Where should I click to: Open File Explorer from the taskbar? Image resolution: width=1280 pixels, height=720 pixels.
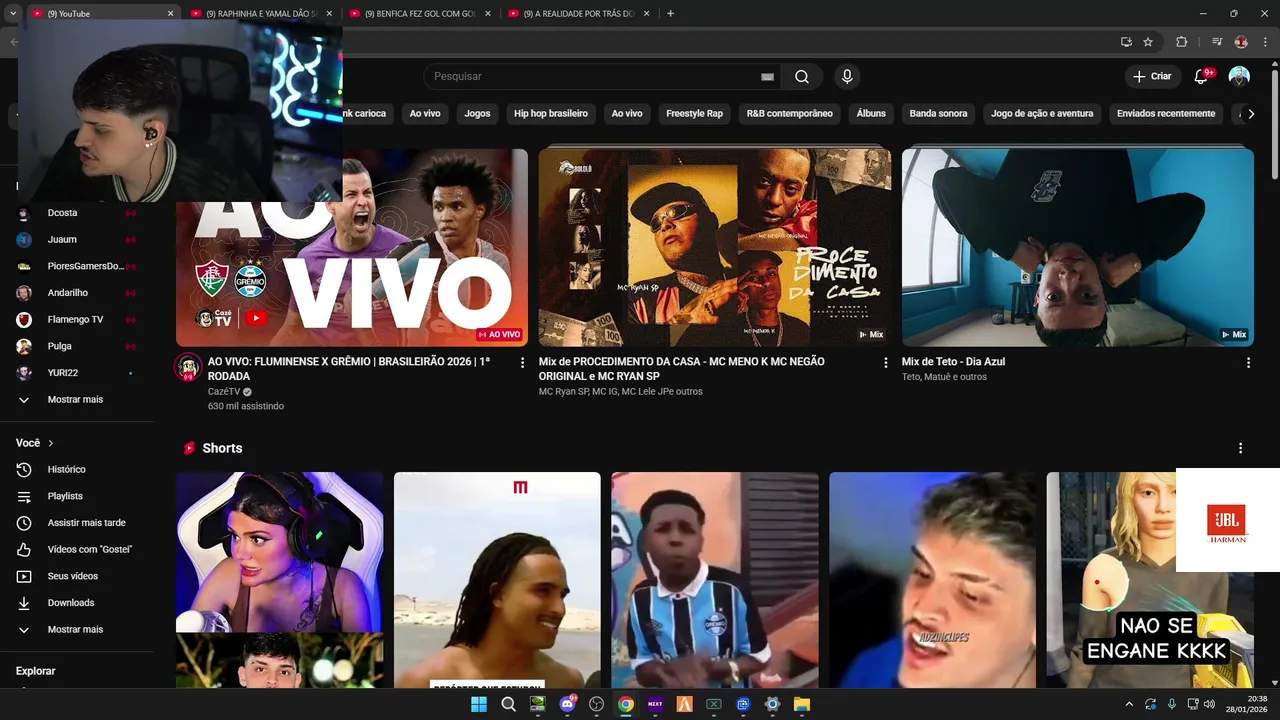[x=801, y=704]
